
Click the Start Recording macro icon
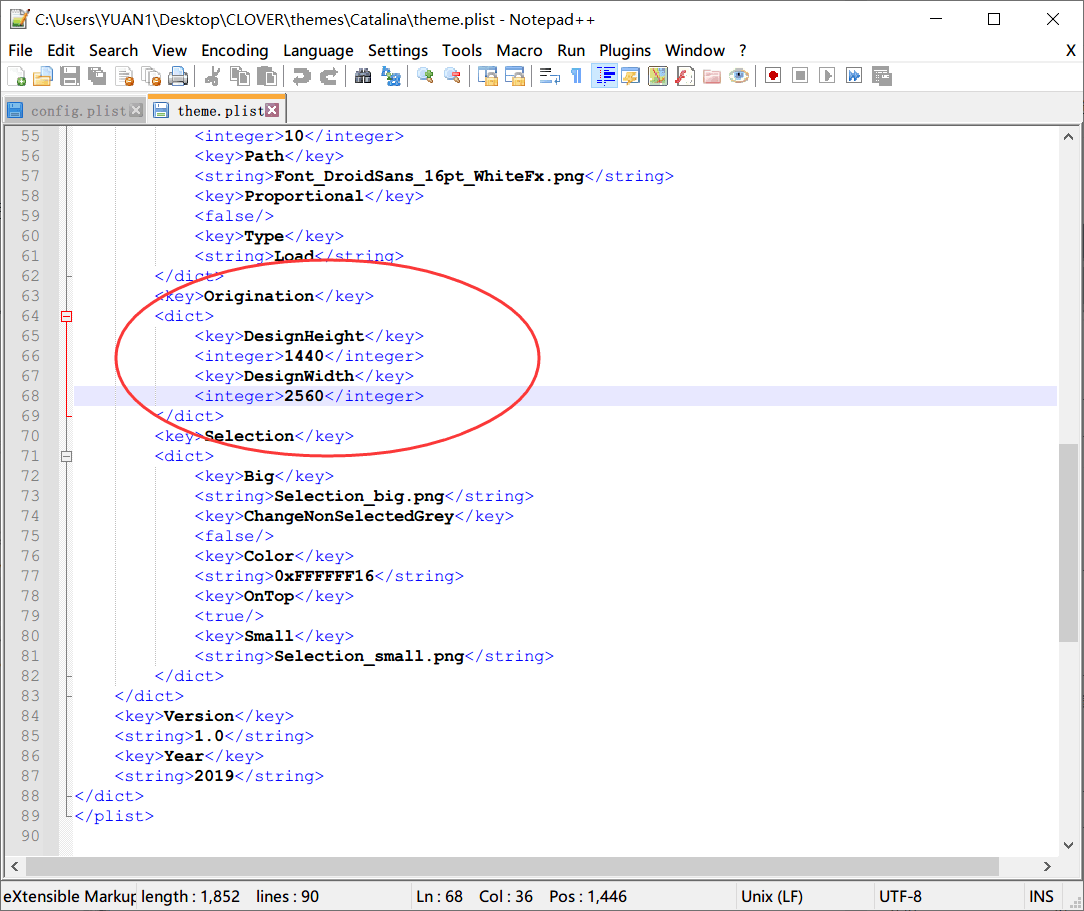click(773, 76)
